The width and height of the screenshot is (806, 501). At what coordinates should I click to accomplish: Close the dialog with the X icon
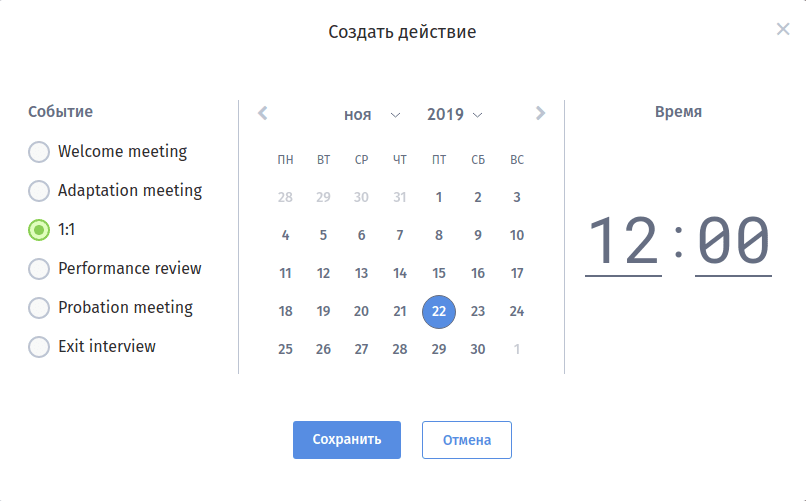(783, 29)
